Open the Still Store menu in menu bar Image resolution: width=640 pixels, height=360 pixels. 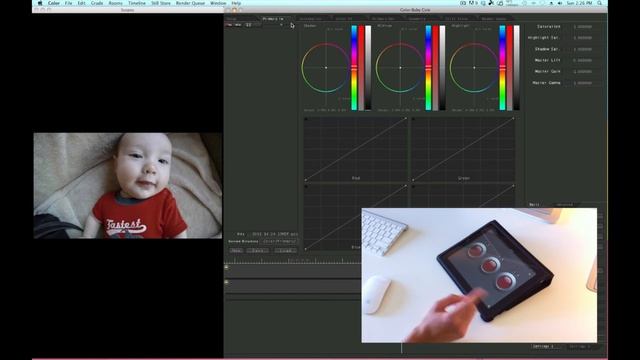click(x=161, y=3)
